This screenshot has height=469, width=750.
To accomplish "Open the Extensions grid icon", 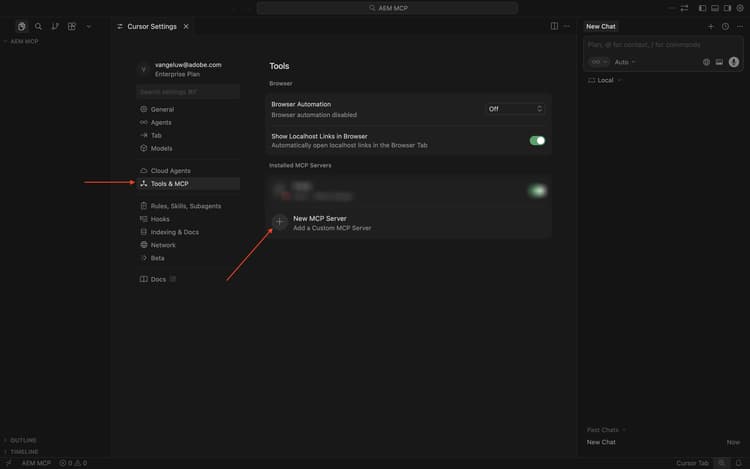I will point(72,26).
